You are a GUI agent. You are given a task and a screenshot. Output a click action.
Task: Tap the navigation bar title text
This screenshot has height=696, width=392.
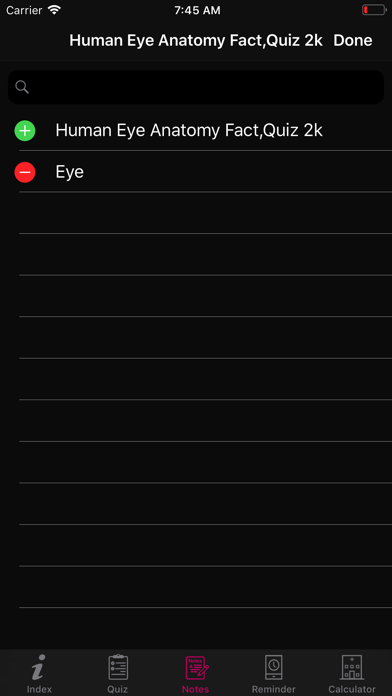pos(196,40)
